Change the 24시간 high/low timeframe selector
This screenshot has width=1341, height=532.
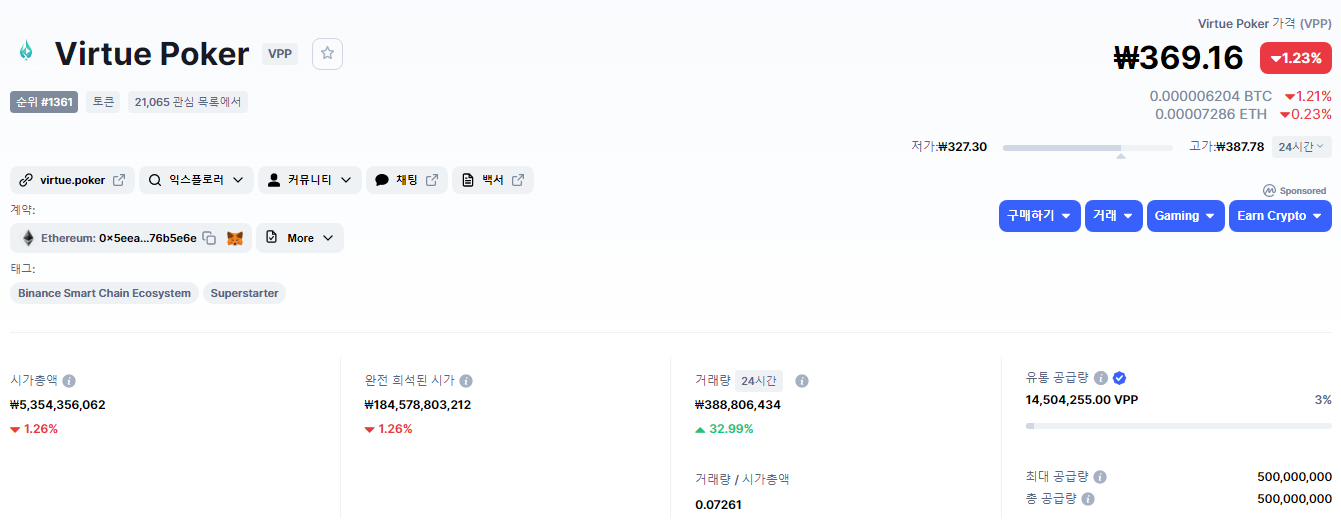point(1301,147)
